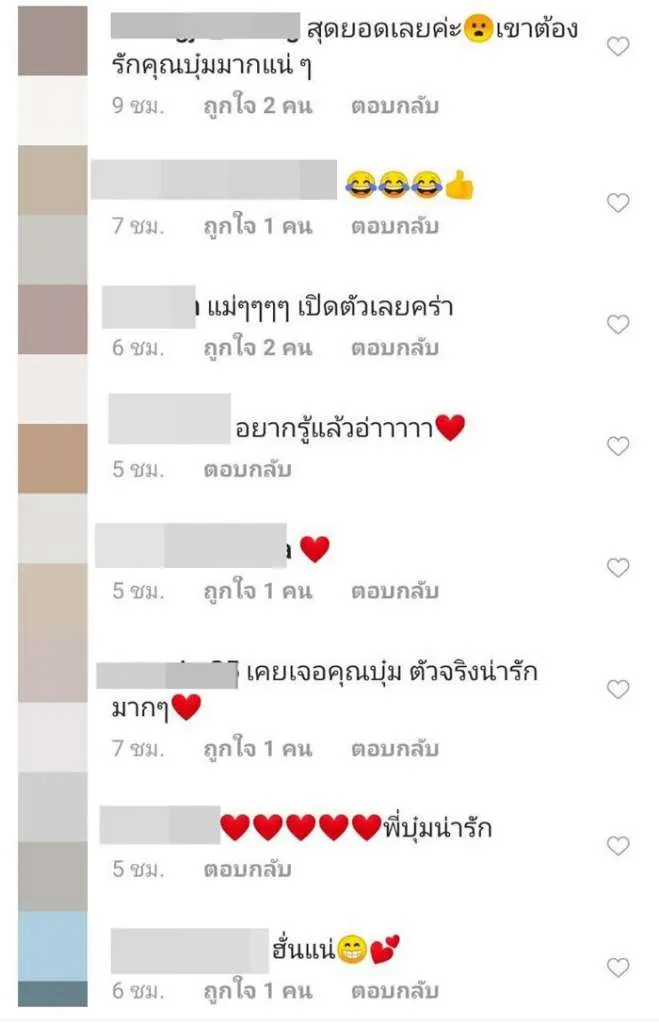
Task: Tap heart beside แม่ๆๆๆๆ เปิดตัวเลยคร่า comment
Action: 617,324
